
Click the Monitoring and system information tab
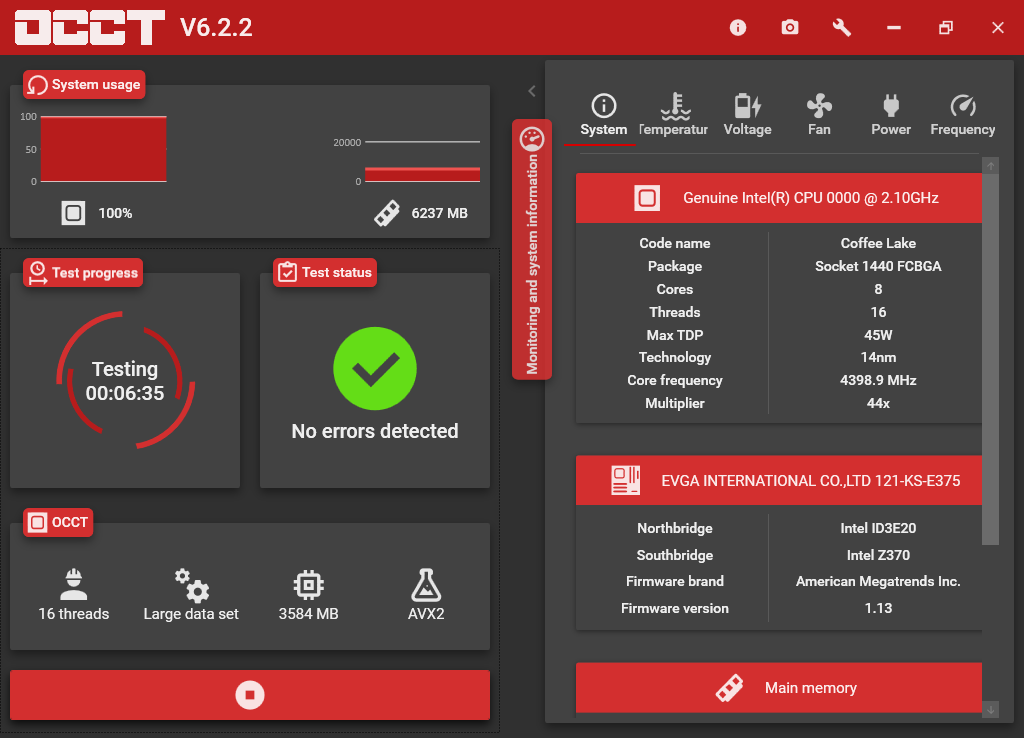coord(532,249)
